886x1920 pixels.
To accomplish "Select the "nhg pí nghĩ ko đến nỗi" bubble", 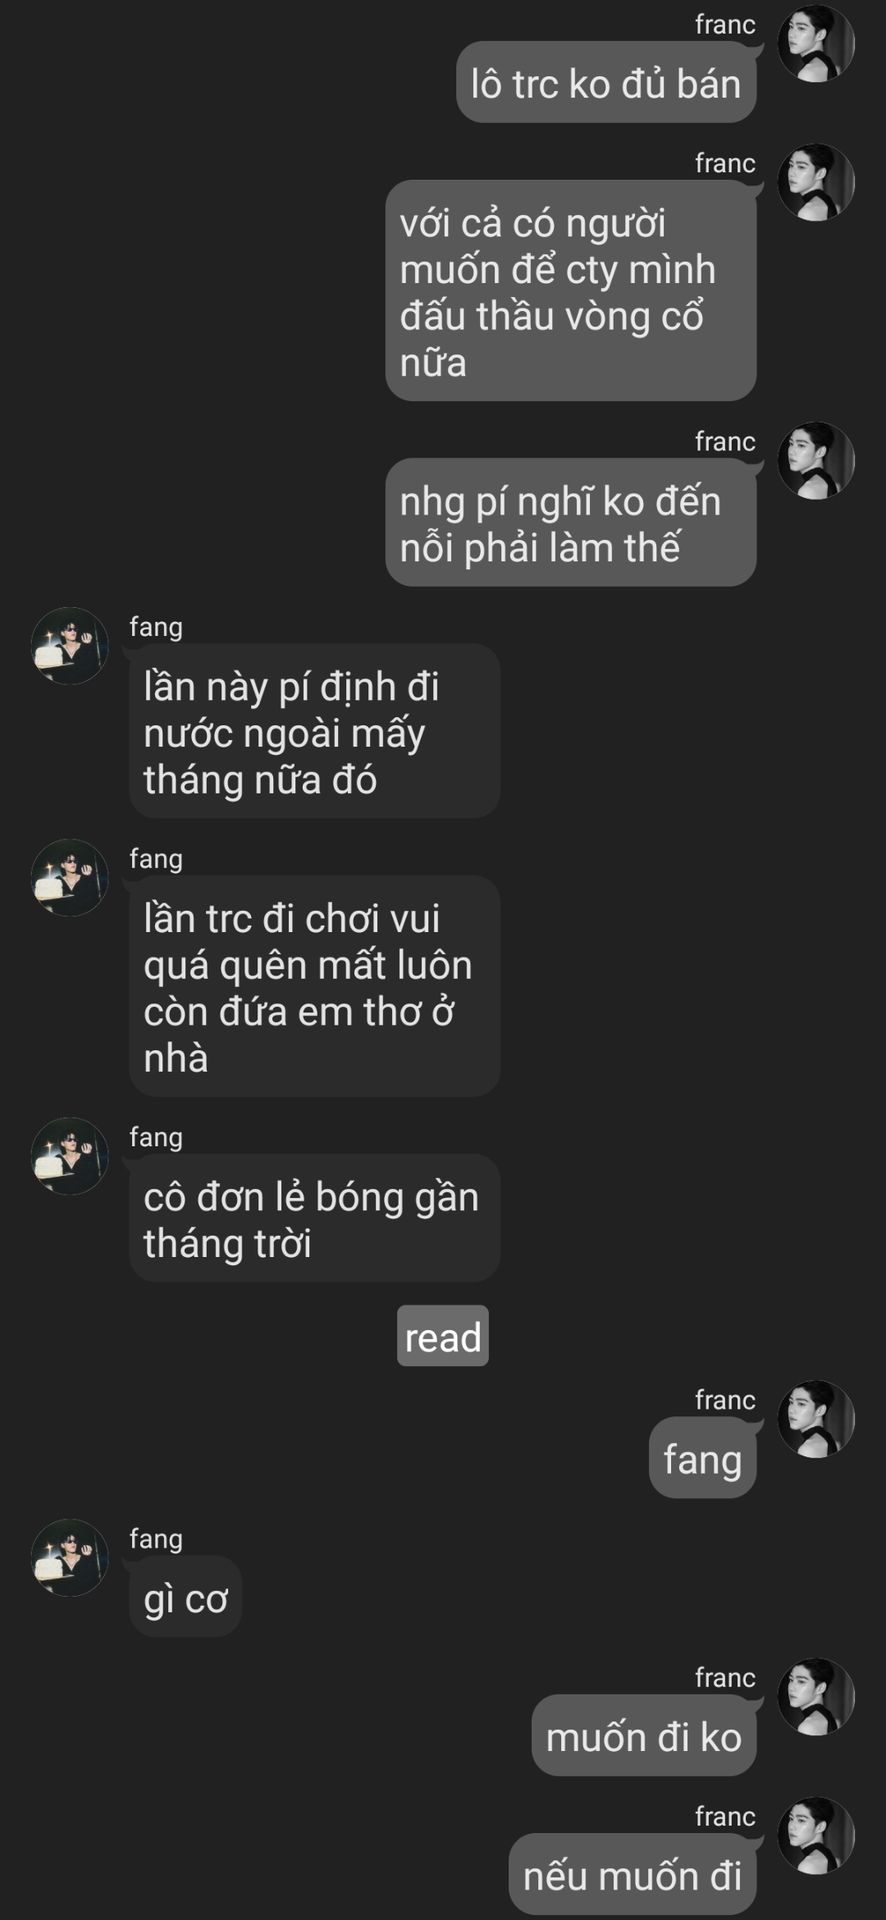I will click(x=571, y=523).
